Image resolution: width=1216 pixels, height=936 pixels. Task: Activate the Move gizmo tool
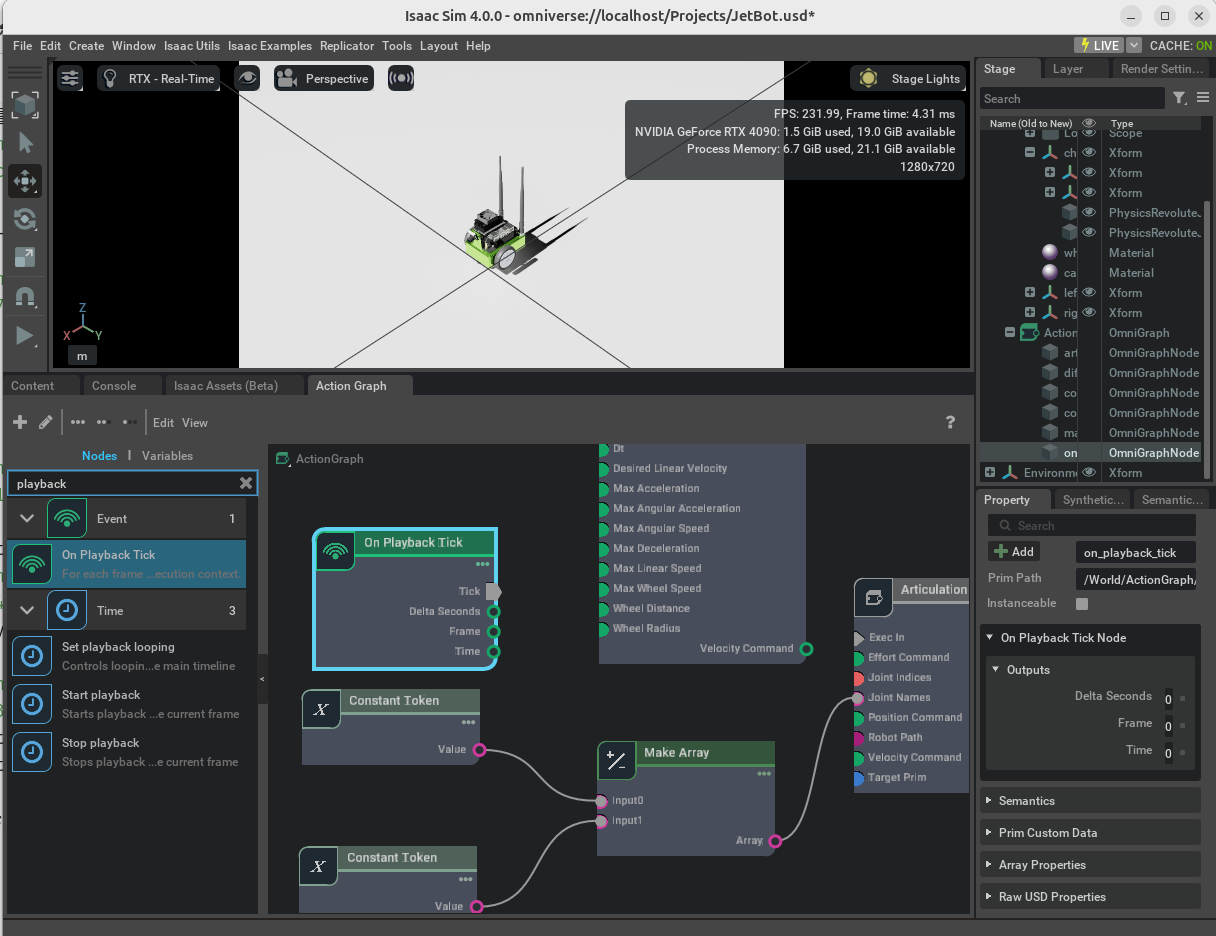tap(25, 181)
